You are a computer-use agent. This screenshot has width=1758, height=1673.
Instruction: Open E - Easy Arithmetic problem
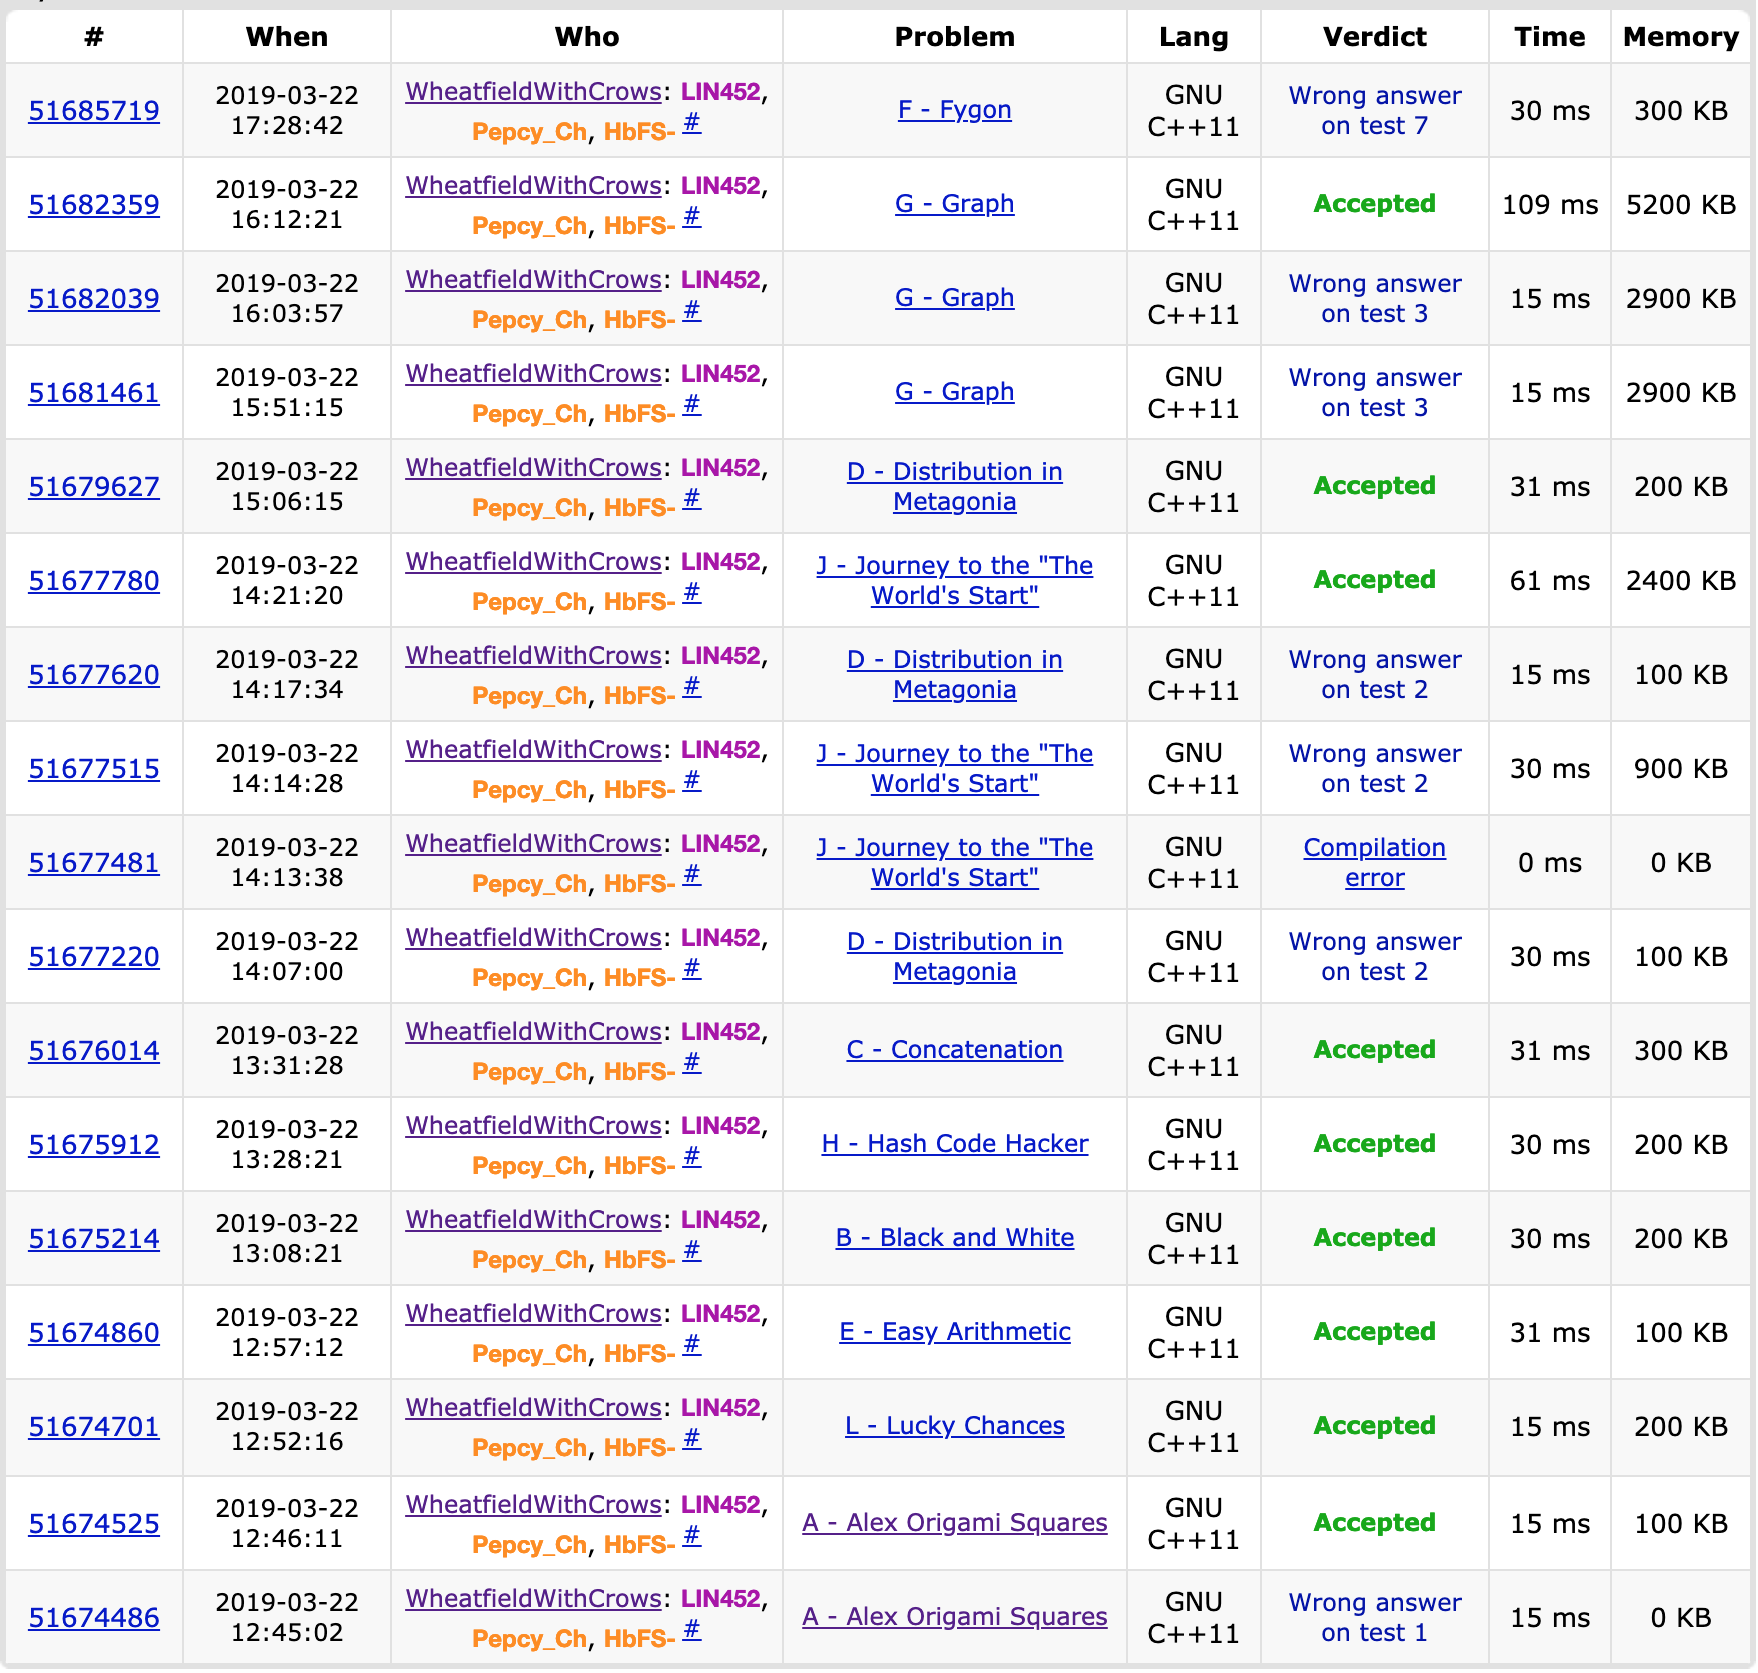tap(954, 1332)
